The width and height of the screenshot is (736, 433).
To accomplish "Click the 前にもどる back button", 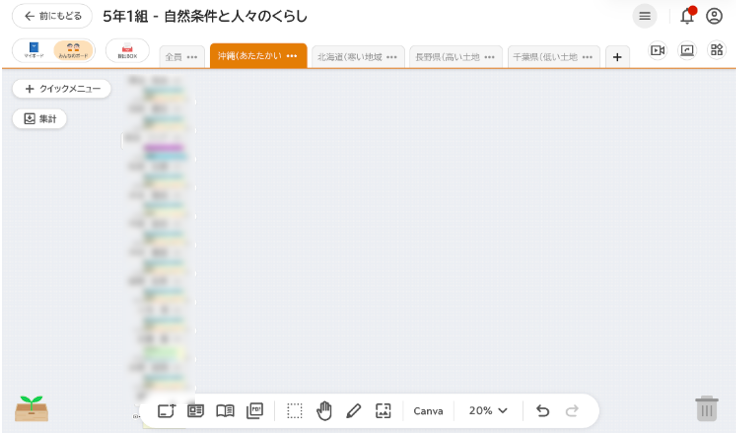I will click(52, 16).
